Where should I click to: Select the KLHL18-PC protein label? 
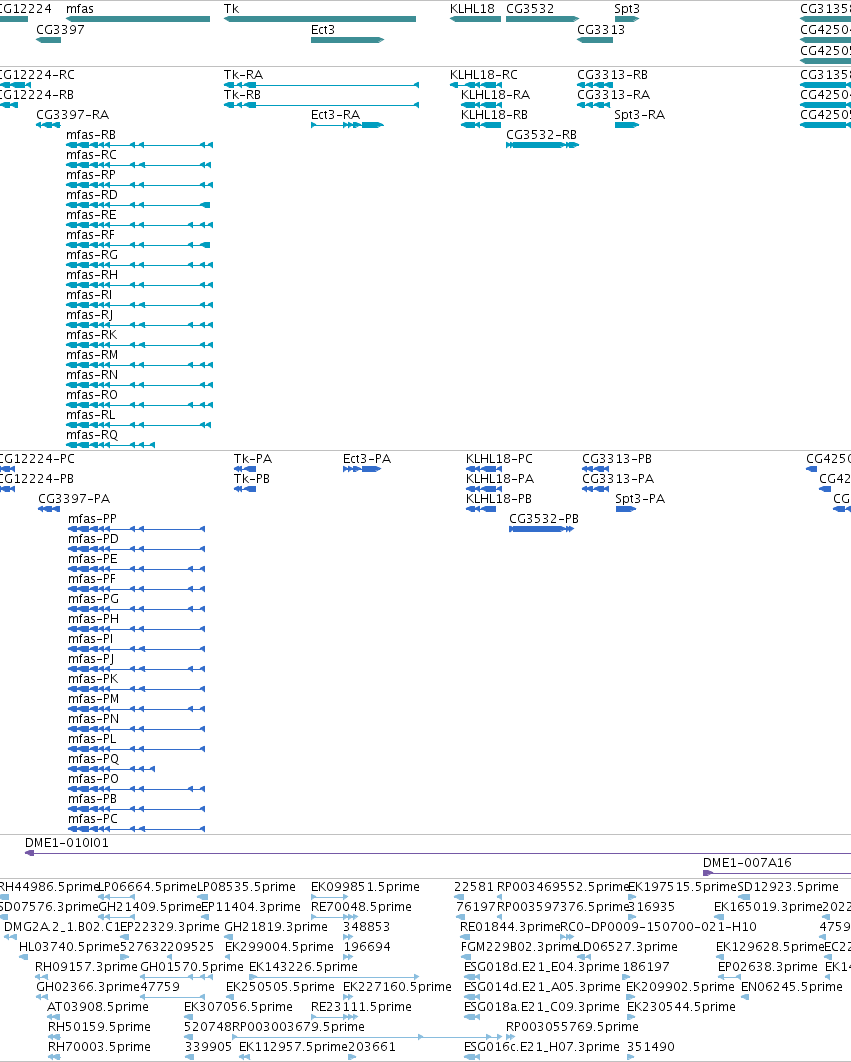click(499, 459)
